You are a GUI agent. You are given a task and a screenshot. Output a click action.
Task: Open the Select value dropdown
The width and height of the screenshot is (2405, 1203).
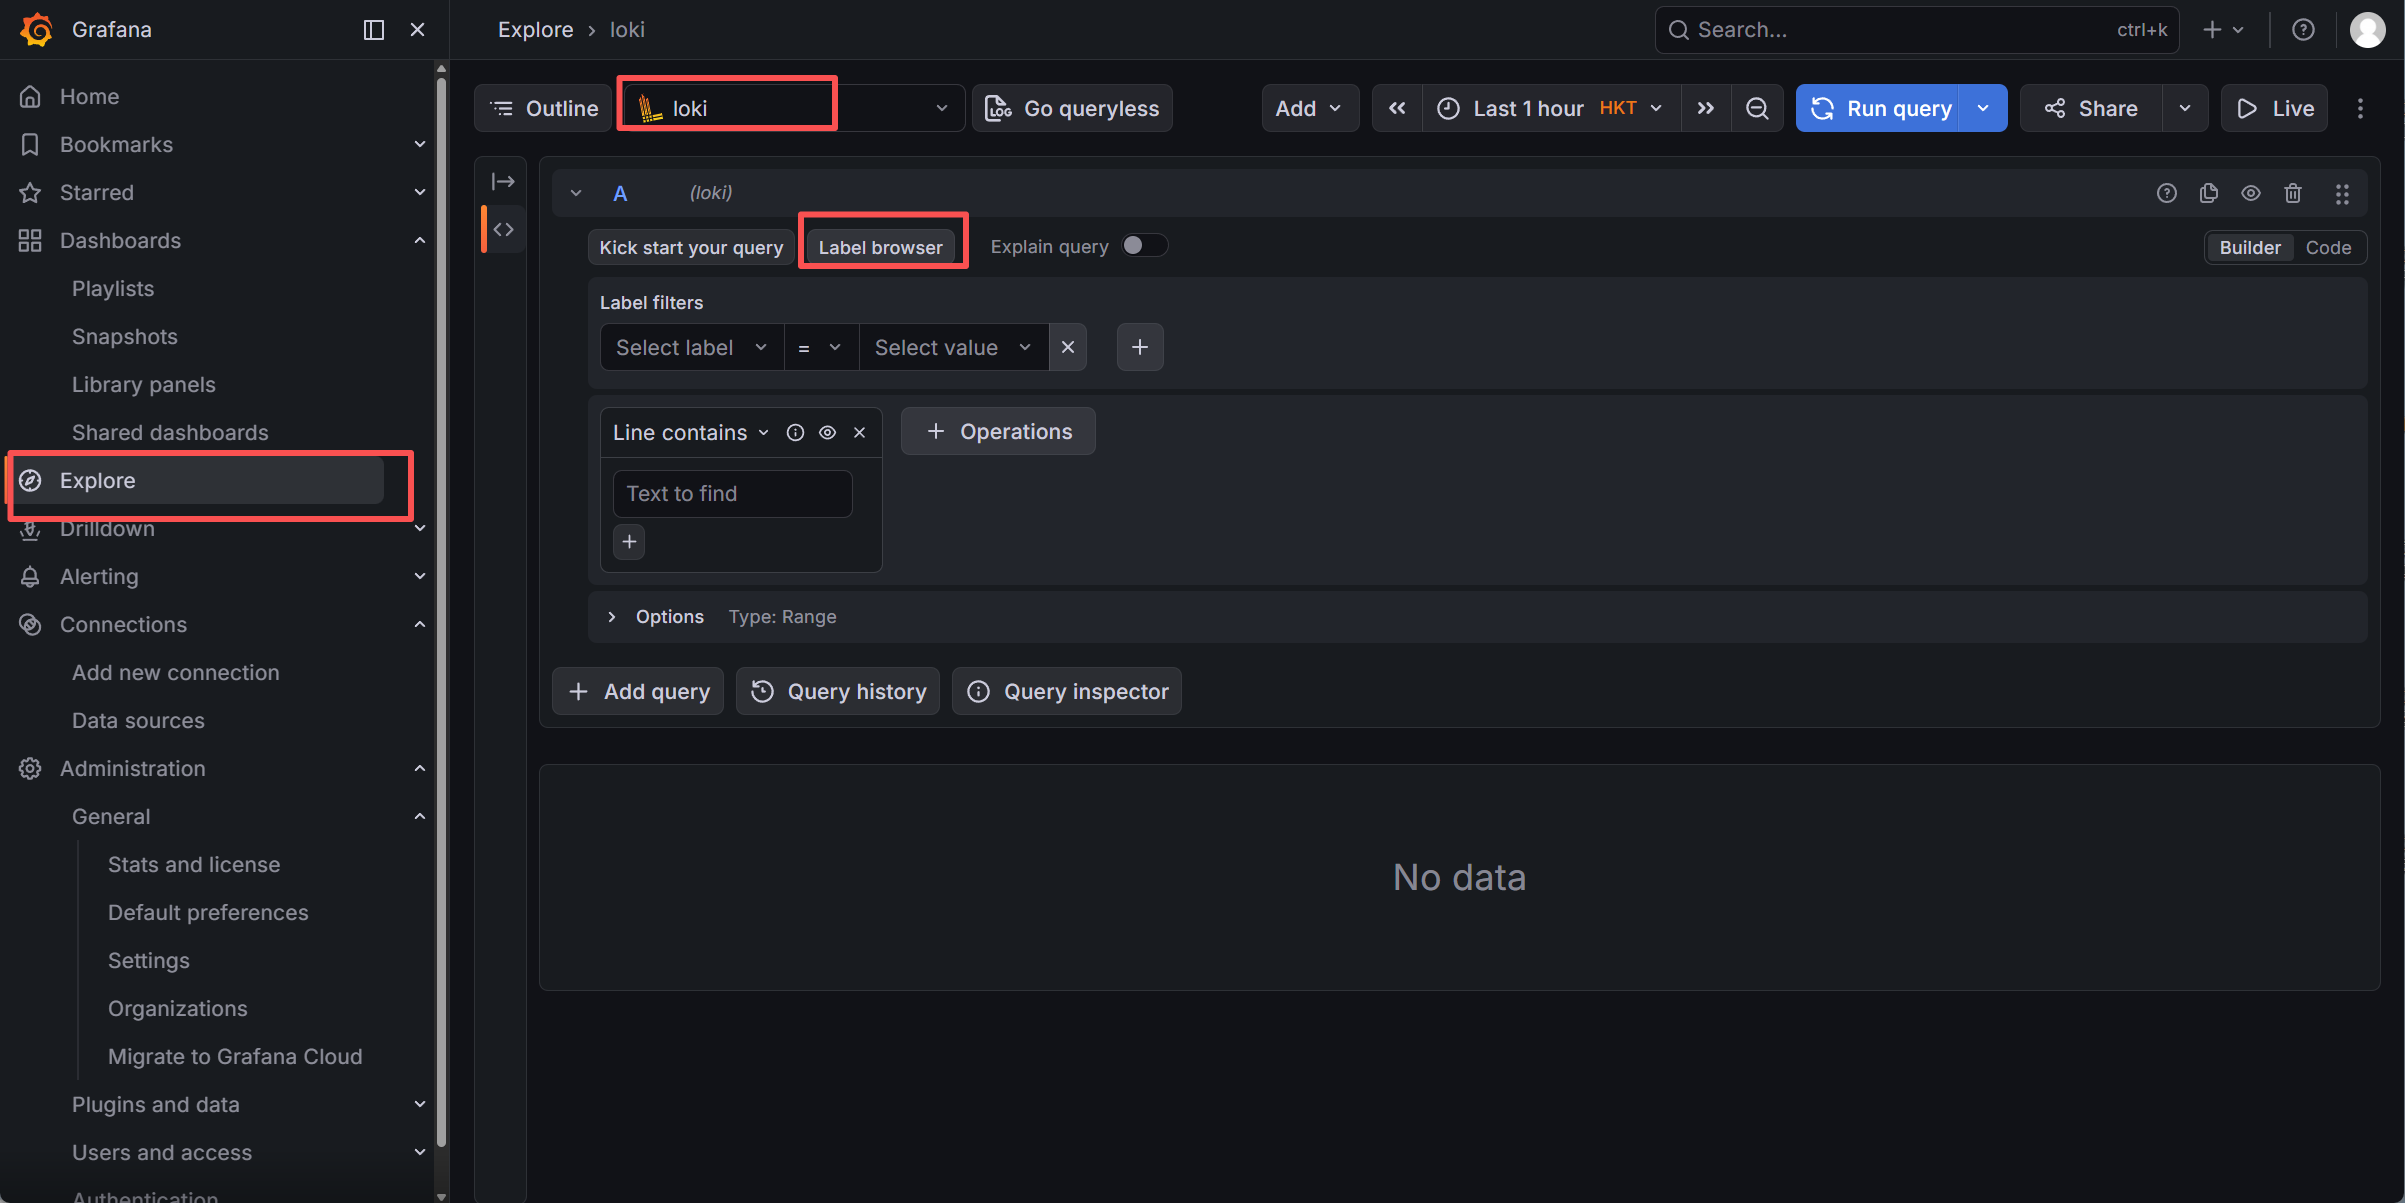[x=953, y=347]
